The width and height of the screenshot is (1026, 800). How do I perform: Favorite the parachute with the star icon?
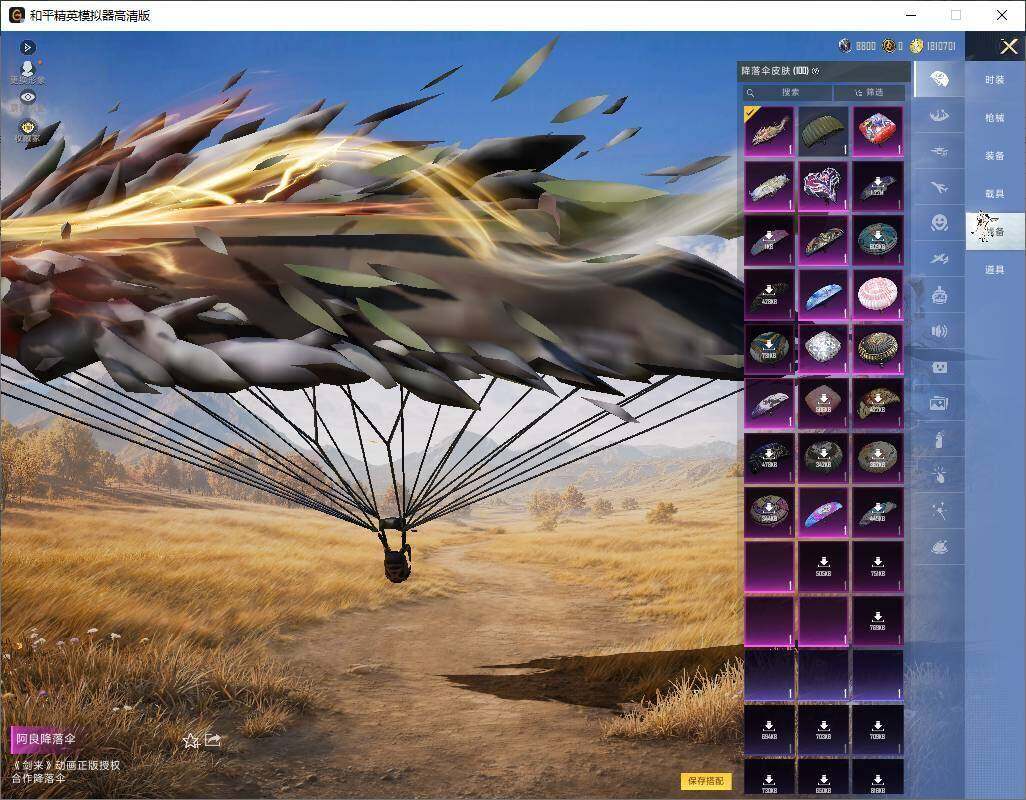click(x=190, y=740)
